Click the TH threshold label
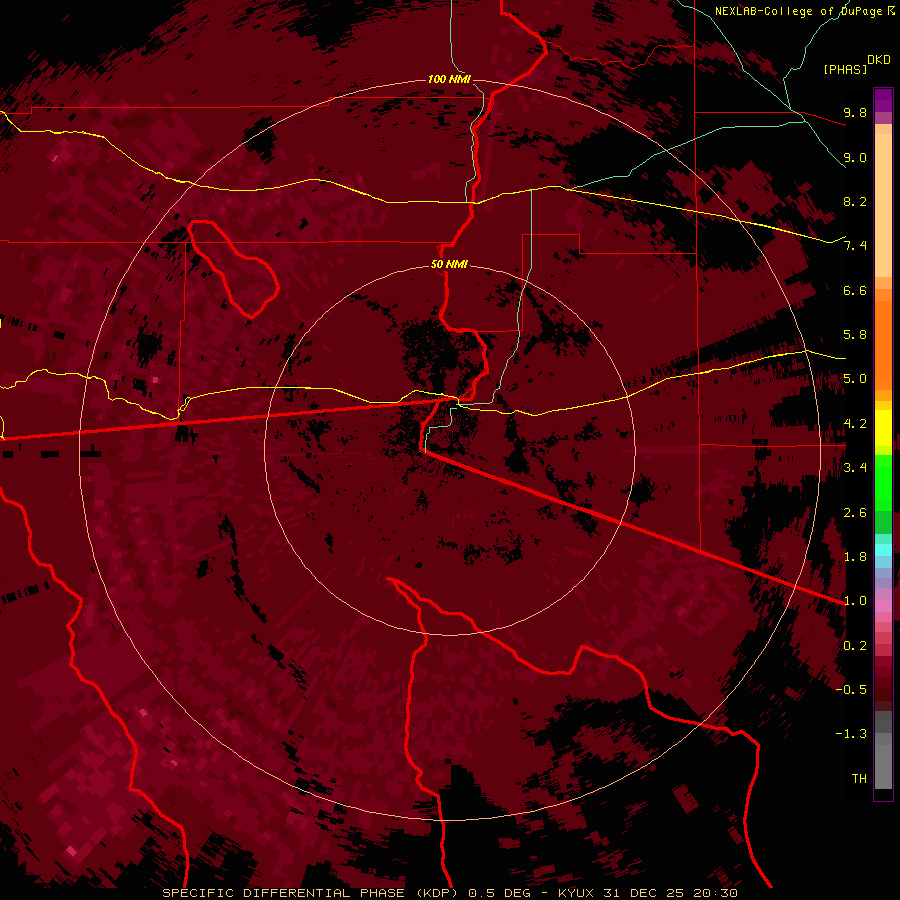This screenshot has height=900, width=900. (x=859, y=779)
